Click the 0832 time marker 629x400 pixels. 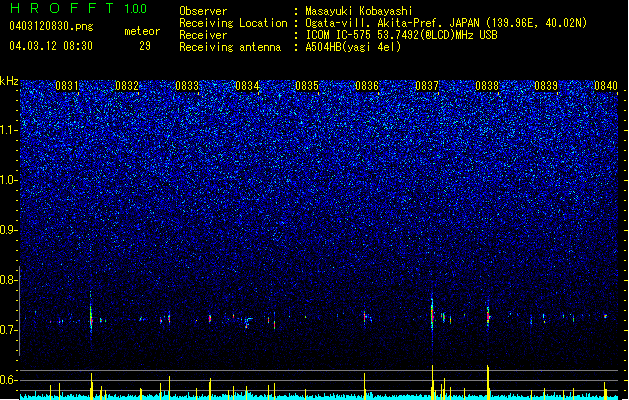click(x=127, y=86)
